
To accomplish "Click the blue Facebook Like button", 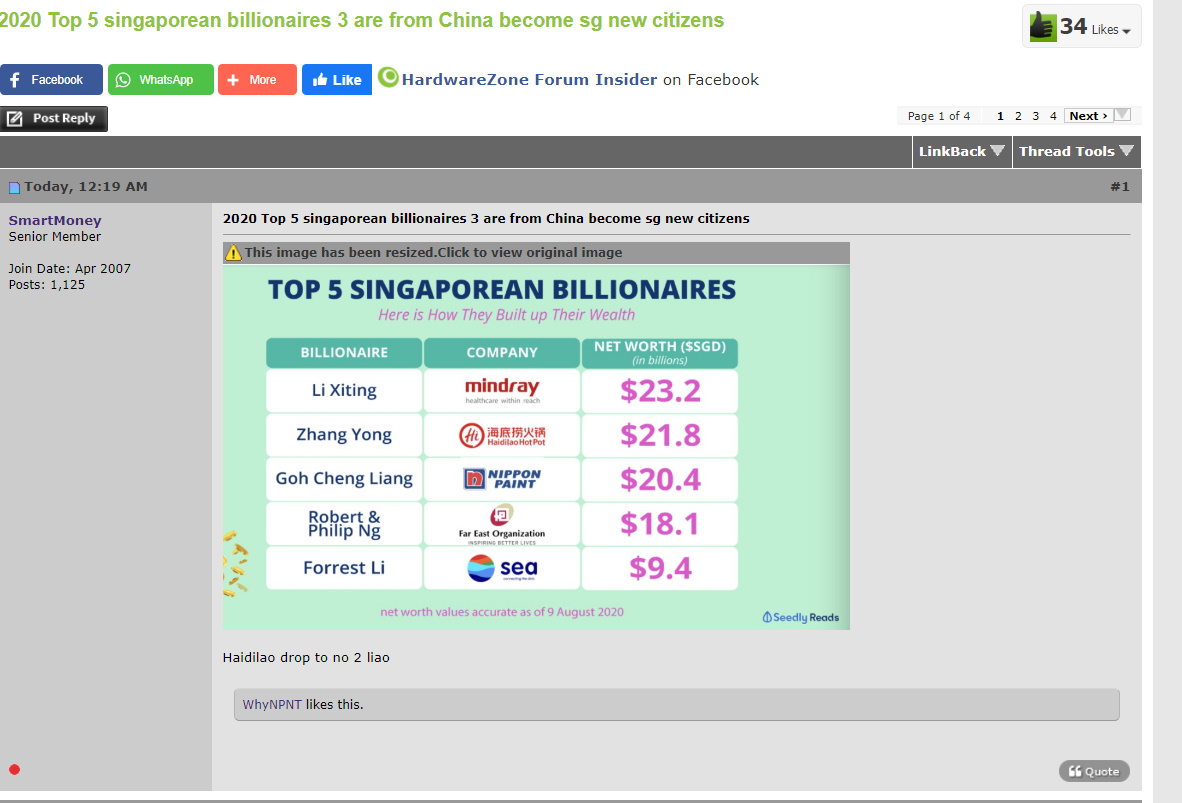I will (x=337, y=79).
